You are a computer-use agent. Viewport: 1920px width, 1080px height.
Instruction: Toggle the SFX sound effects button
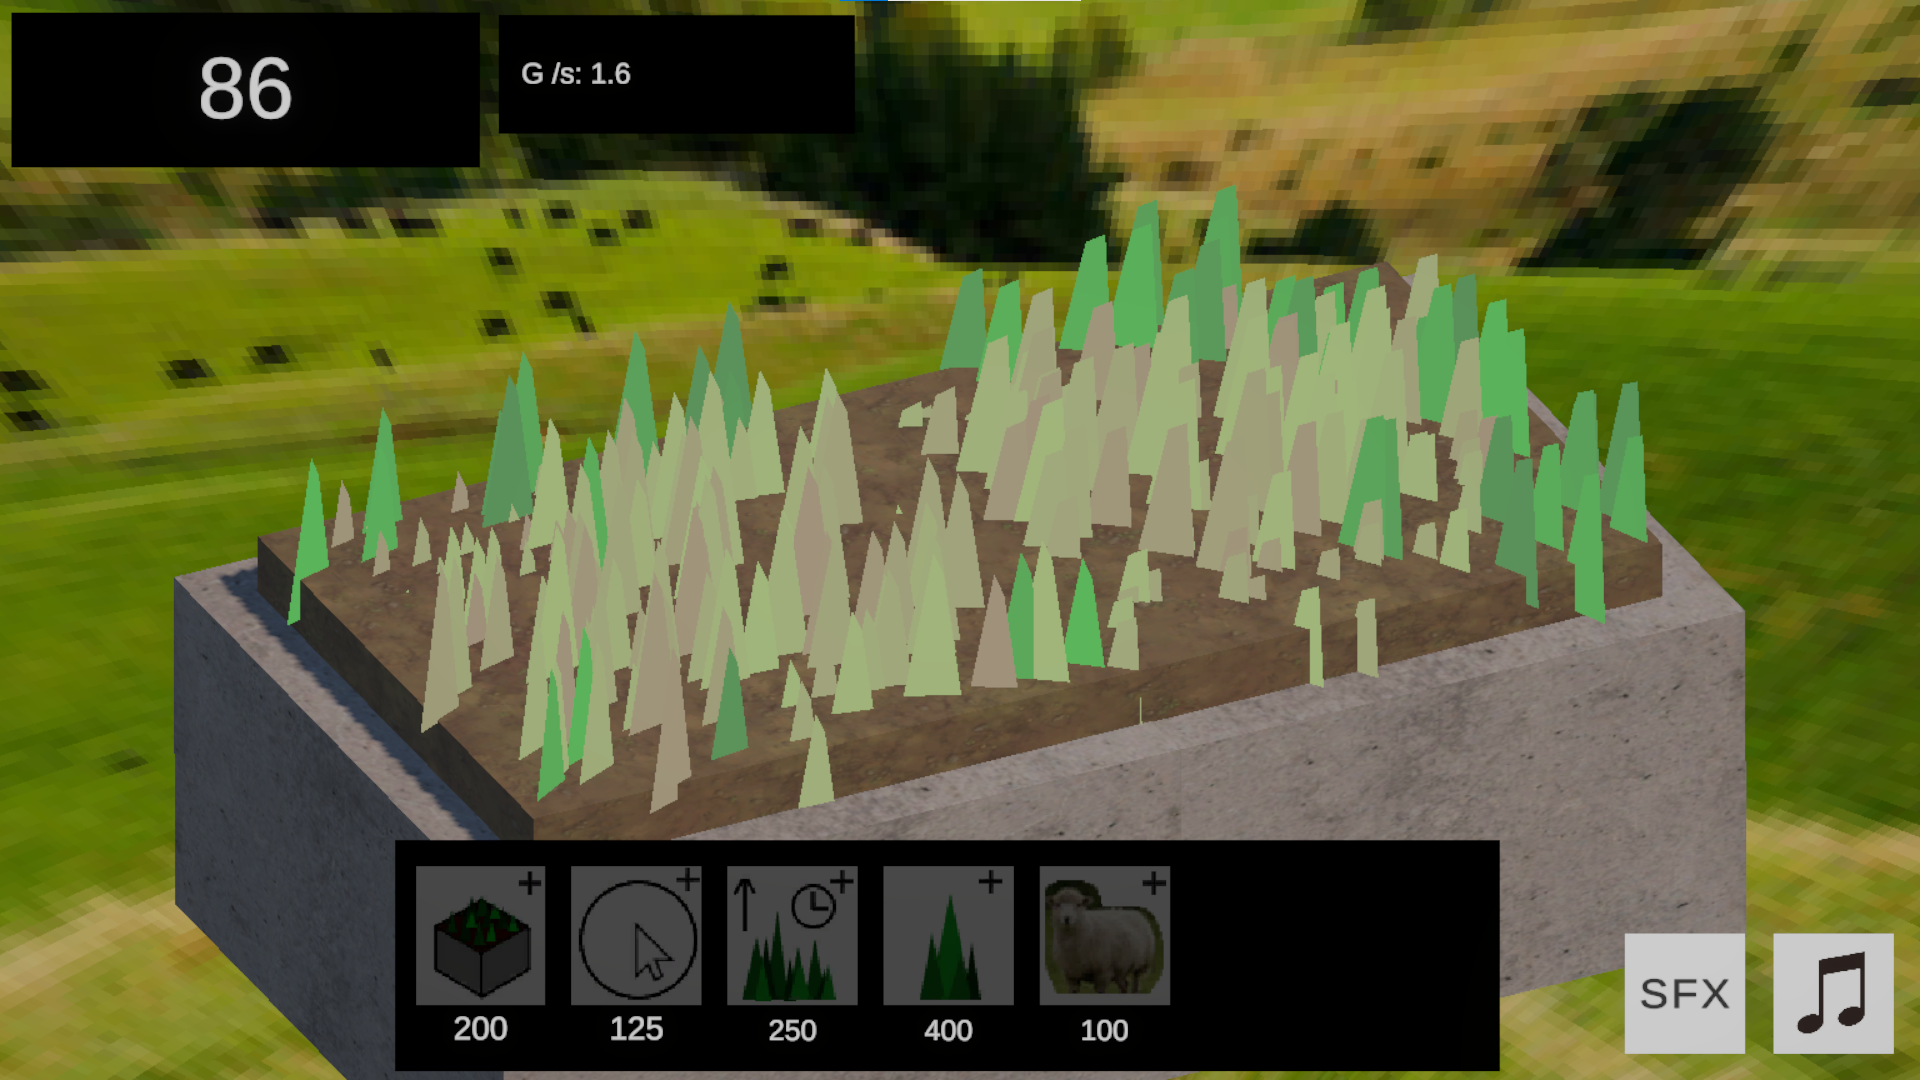pyautogui.click(x=1684, y=993)
